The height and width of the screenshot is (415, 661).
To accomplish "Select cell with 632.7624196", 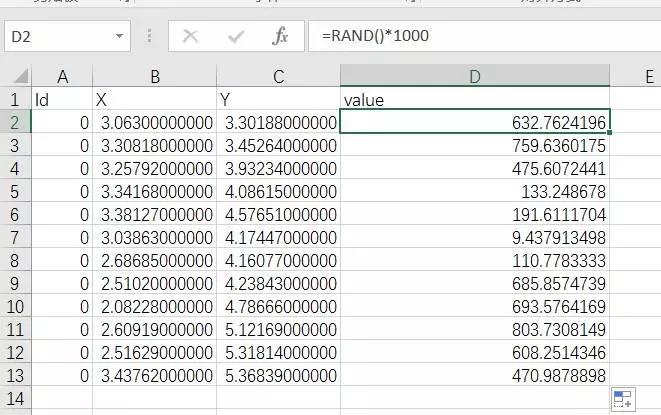I will pos(475,122).
